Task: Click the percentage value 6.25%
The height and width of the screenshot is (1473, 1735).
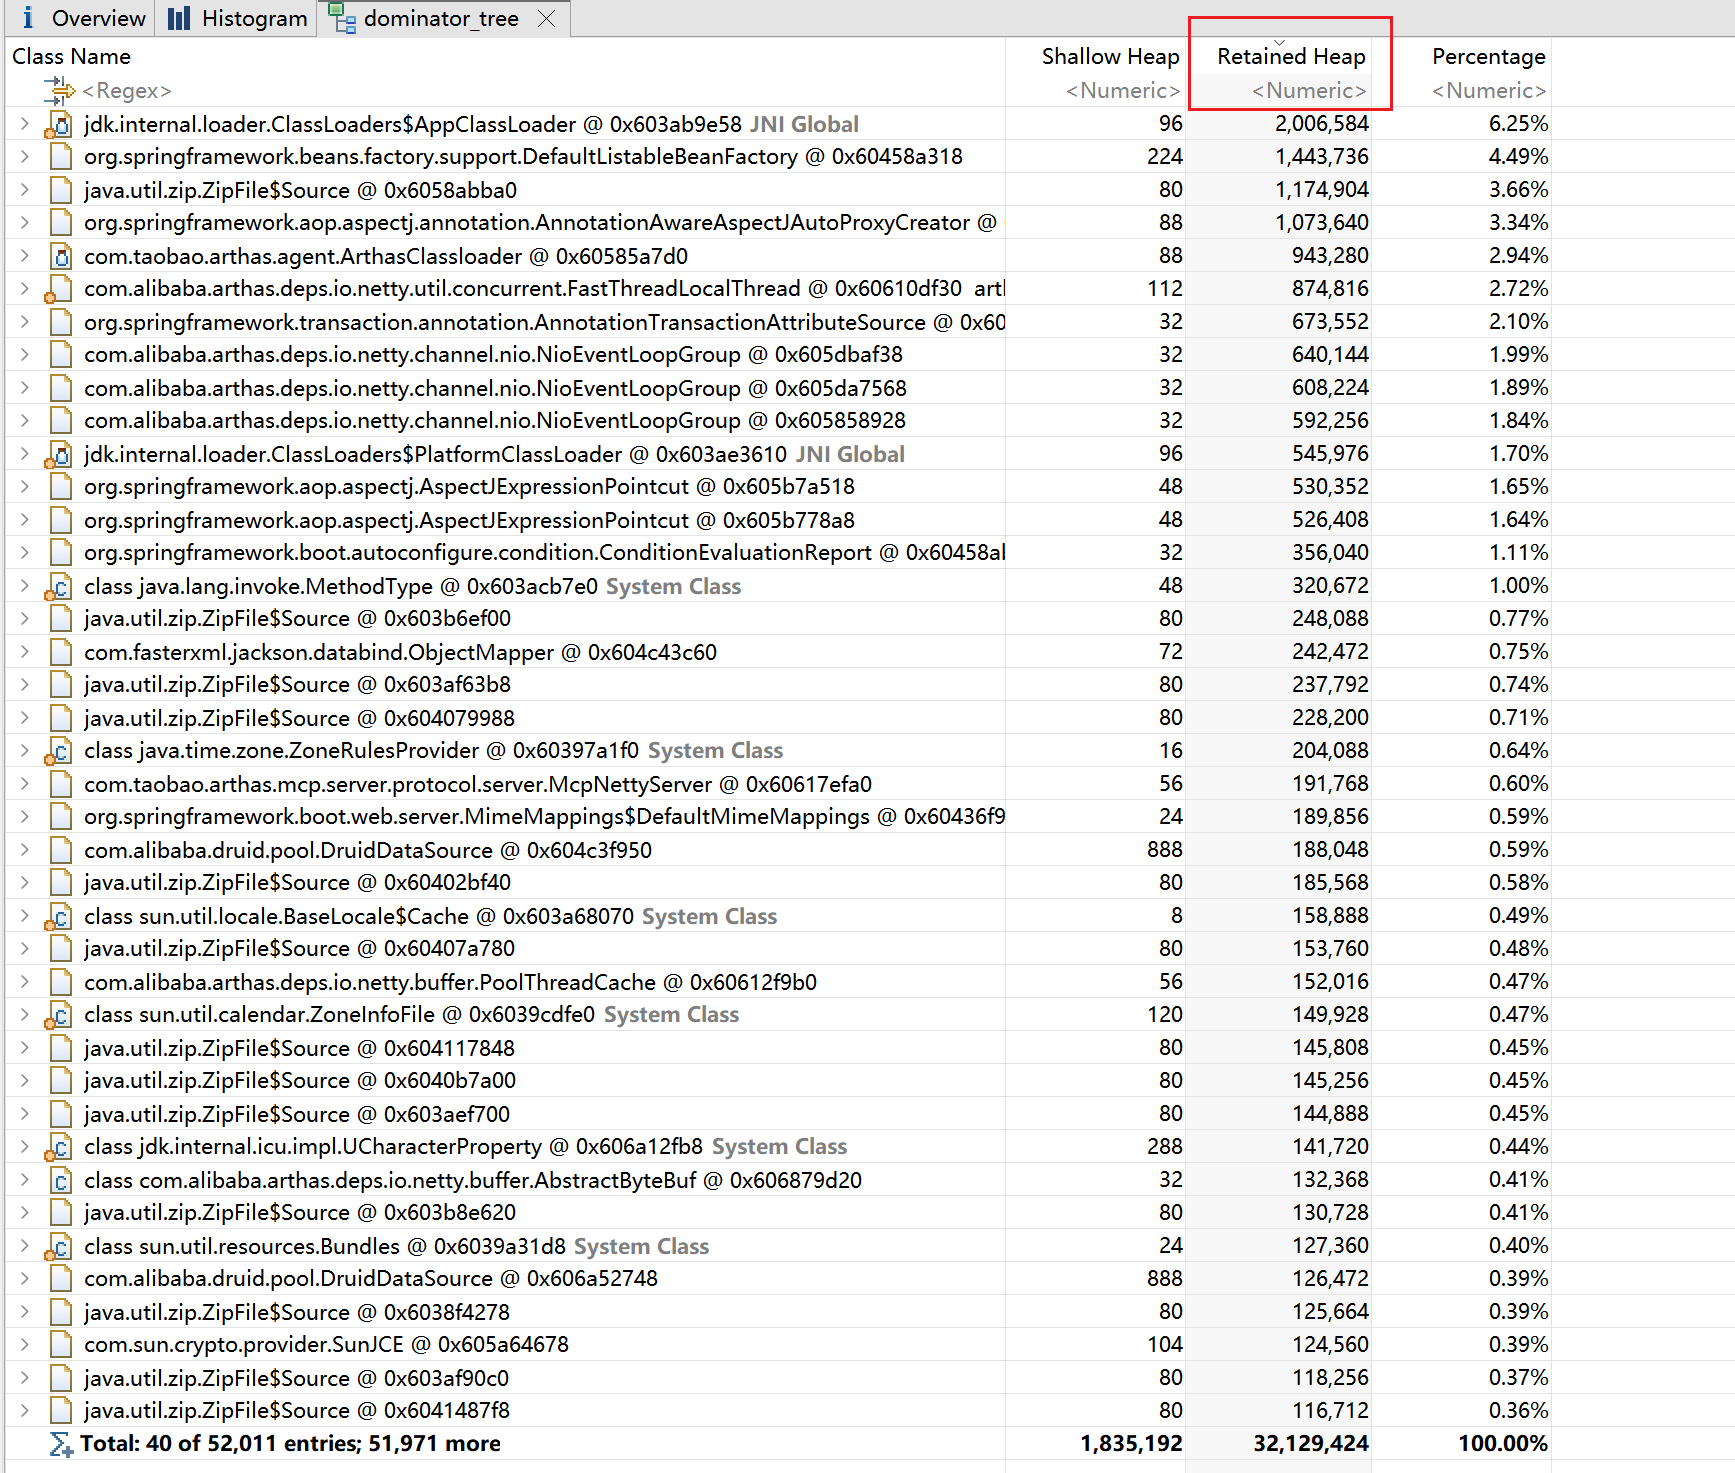Action: click(x=1518, y=124)
